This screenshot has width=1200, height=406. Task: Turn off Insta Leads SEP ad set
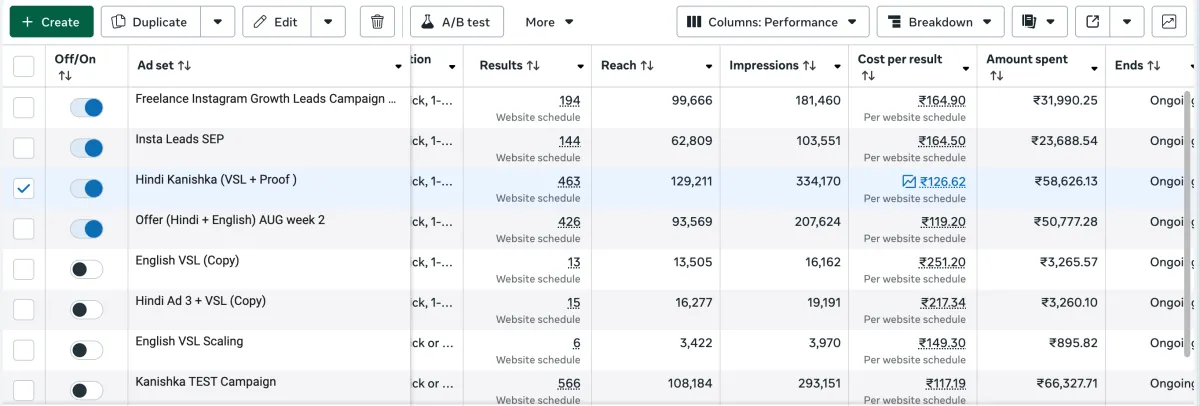[x=86, y=148]
